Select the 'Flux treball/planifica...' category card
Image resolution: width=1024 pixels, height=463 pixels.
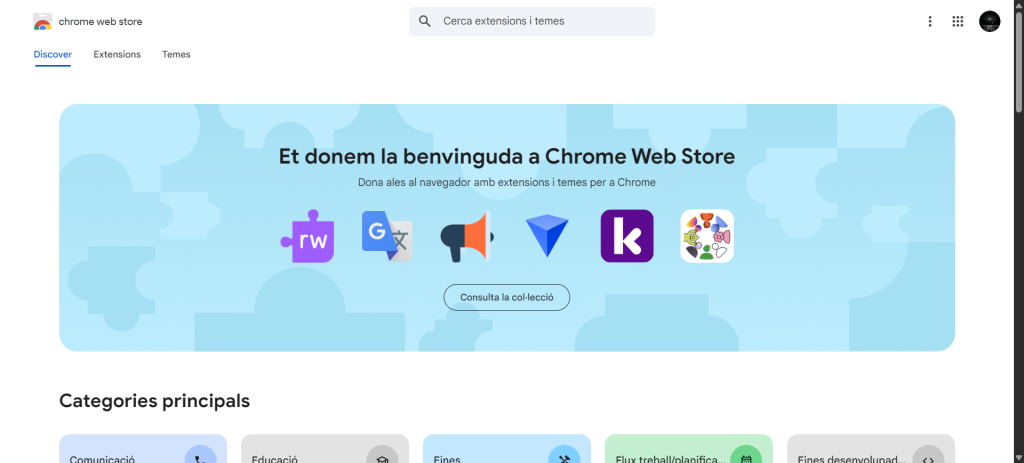click(x=688, y=450)
